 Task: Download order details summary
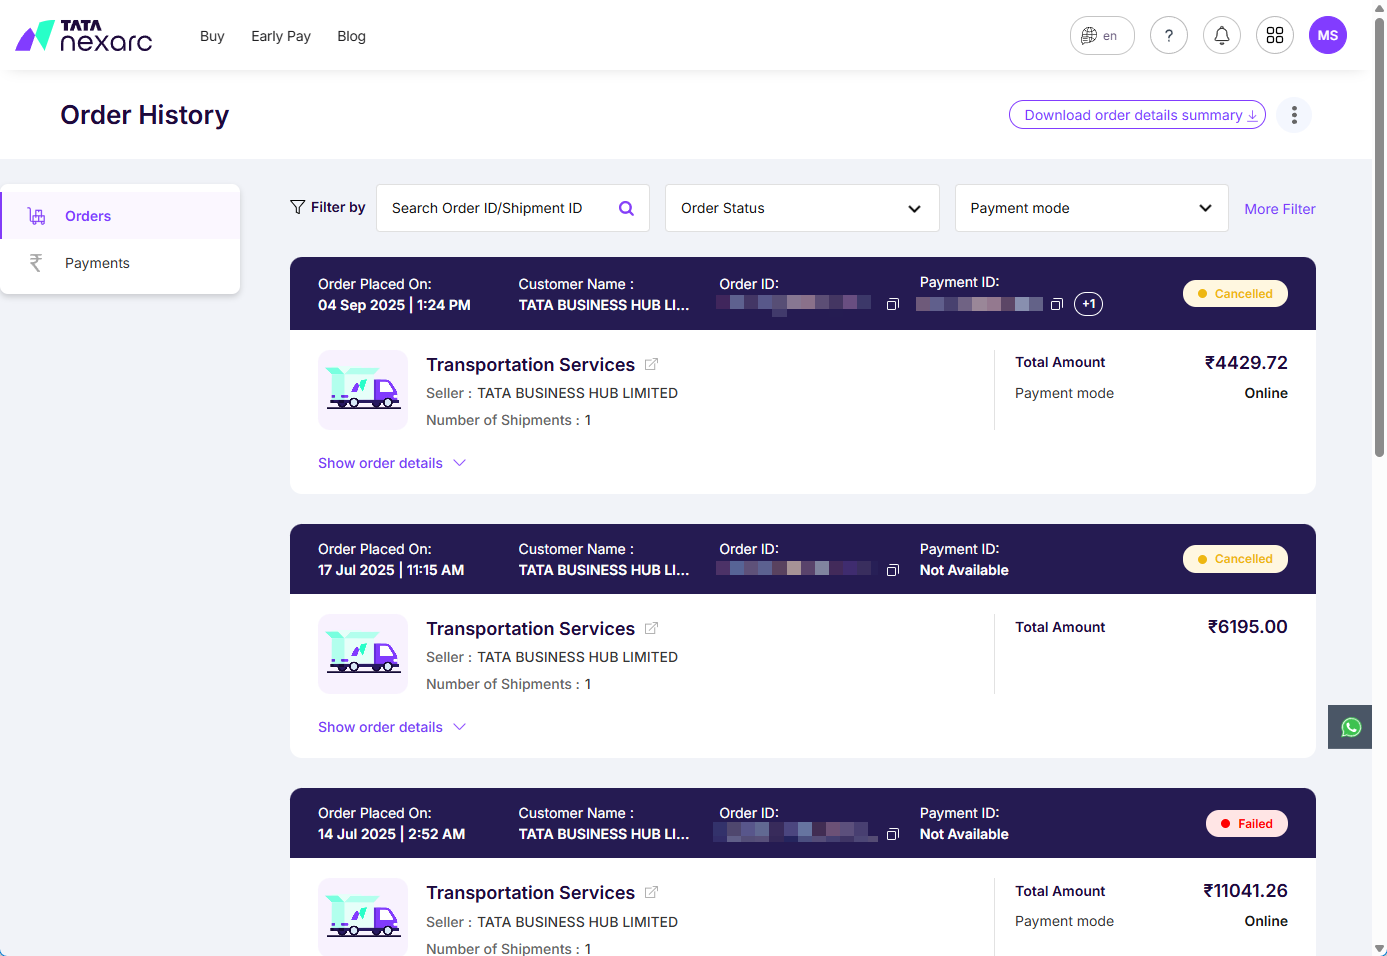[x=1137, y=115]
